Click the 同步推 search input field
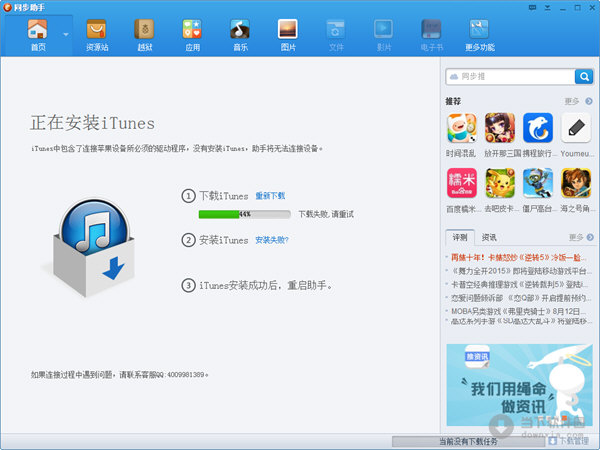600x450 pixels. [510, 77]
